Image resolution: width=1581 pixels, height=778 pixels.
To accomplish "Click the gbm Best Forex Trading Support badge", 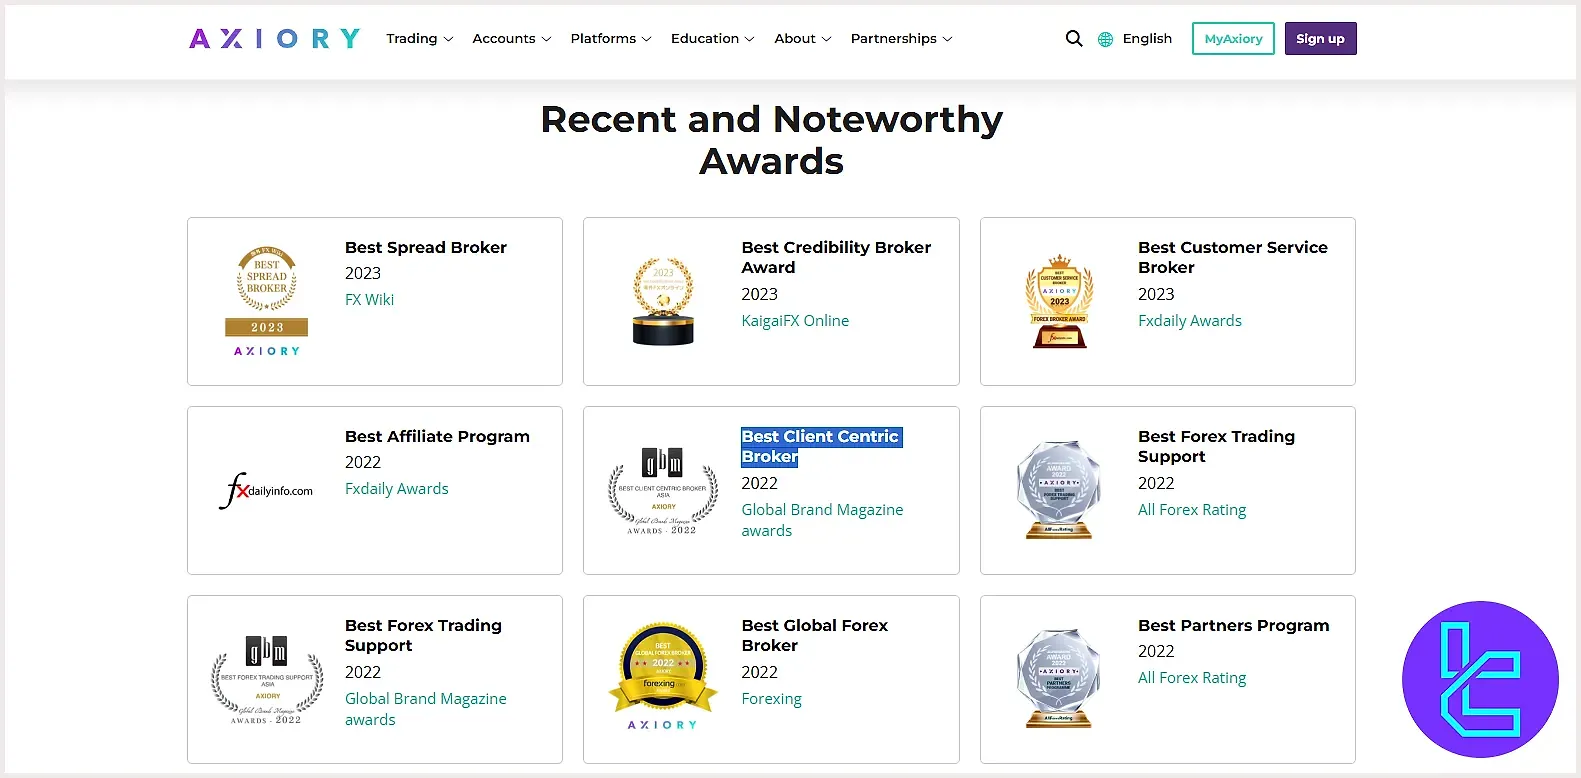I will point(267,679).
